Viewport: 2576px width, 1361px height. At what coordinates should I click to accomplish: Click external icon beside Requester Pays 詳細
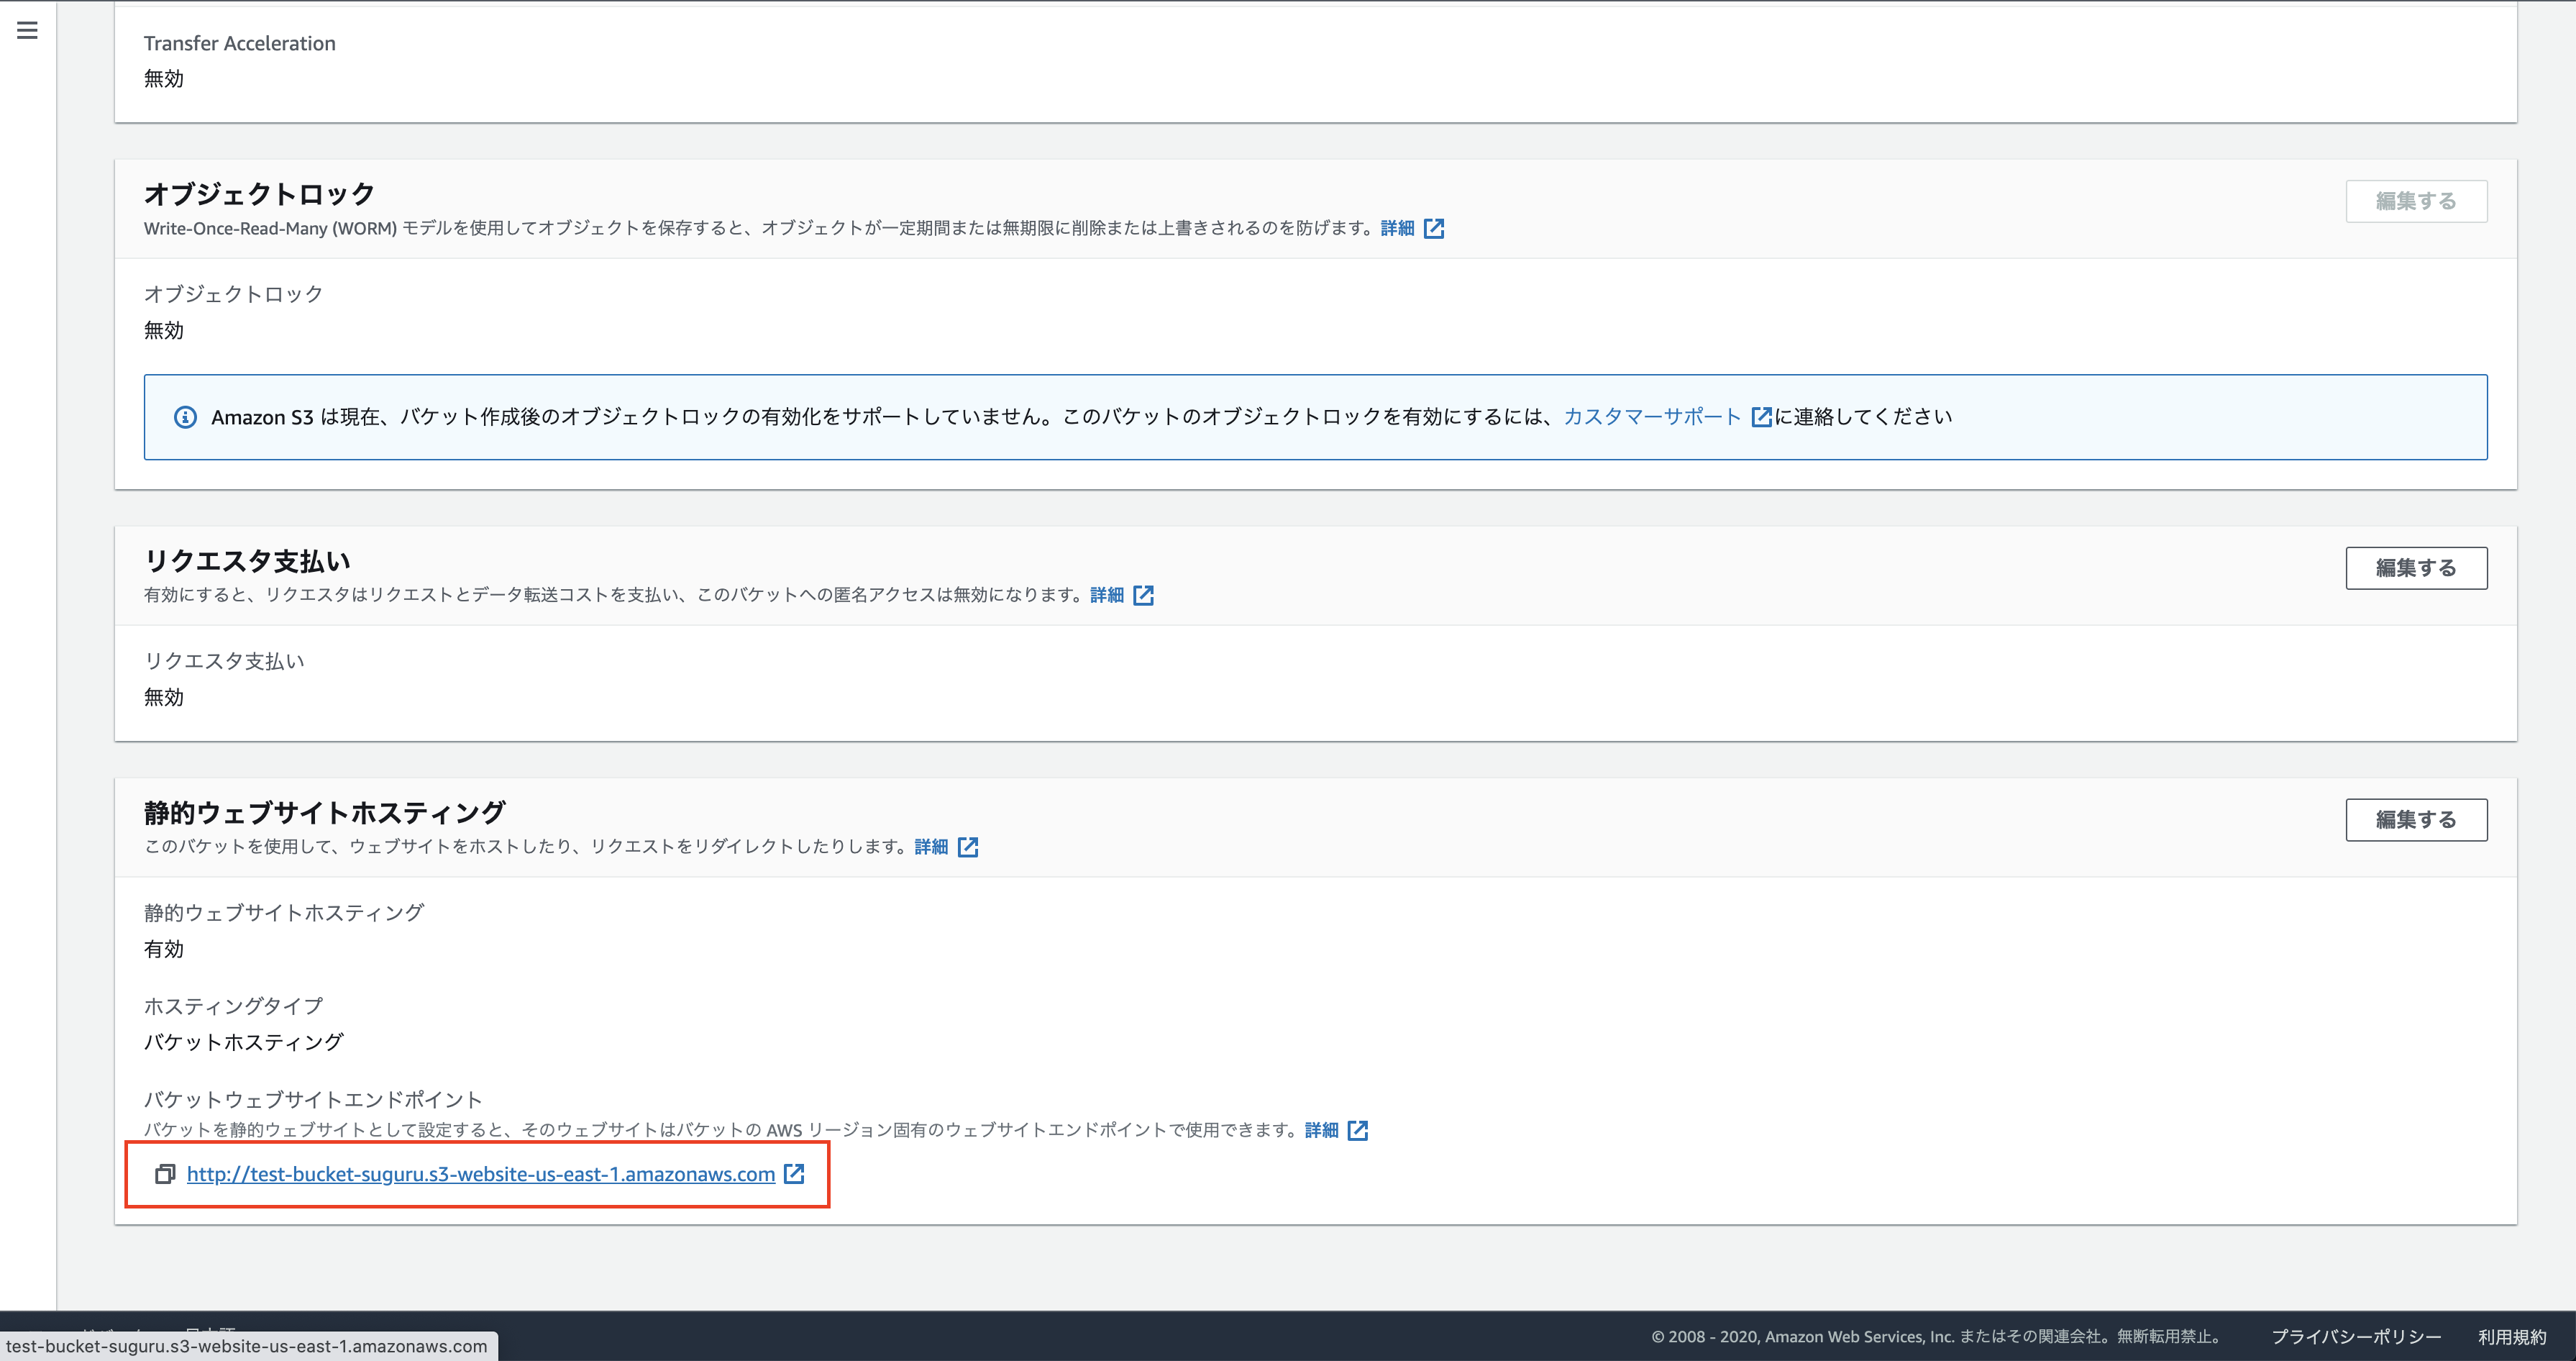point(1144,595)
